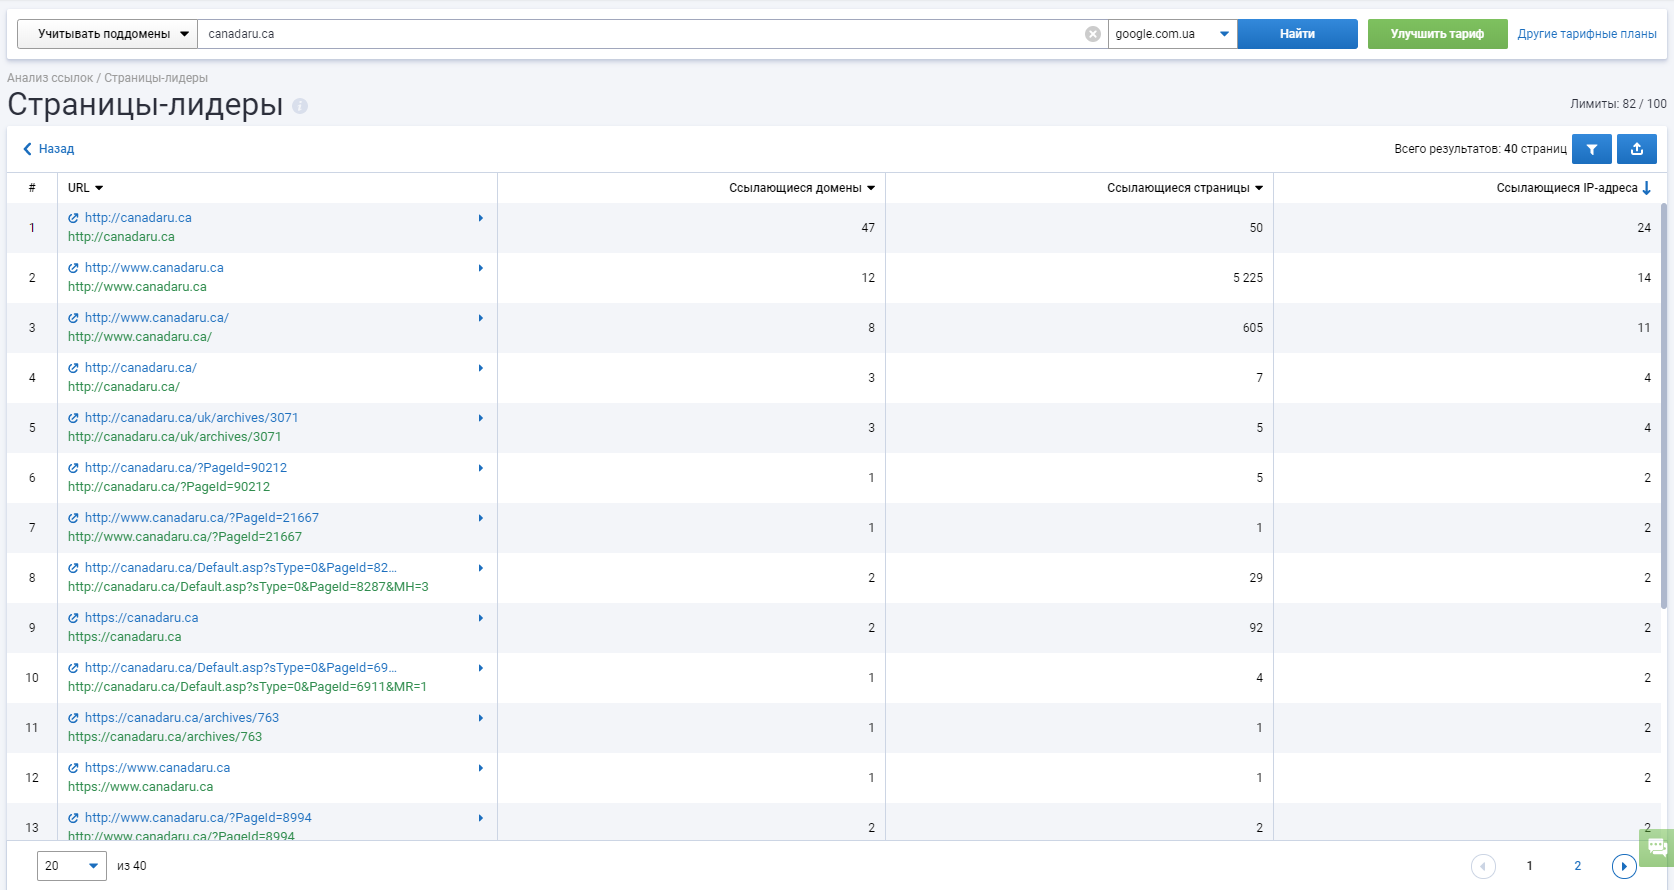Screen dimensions: 1674x890
Task: Click value 47 referring domains row 1
Action: 868,228
